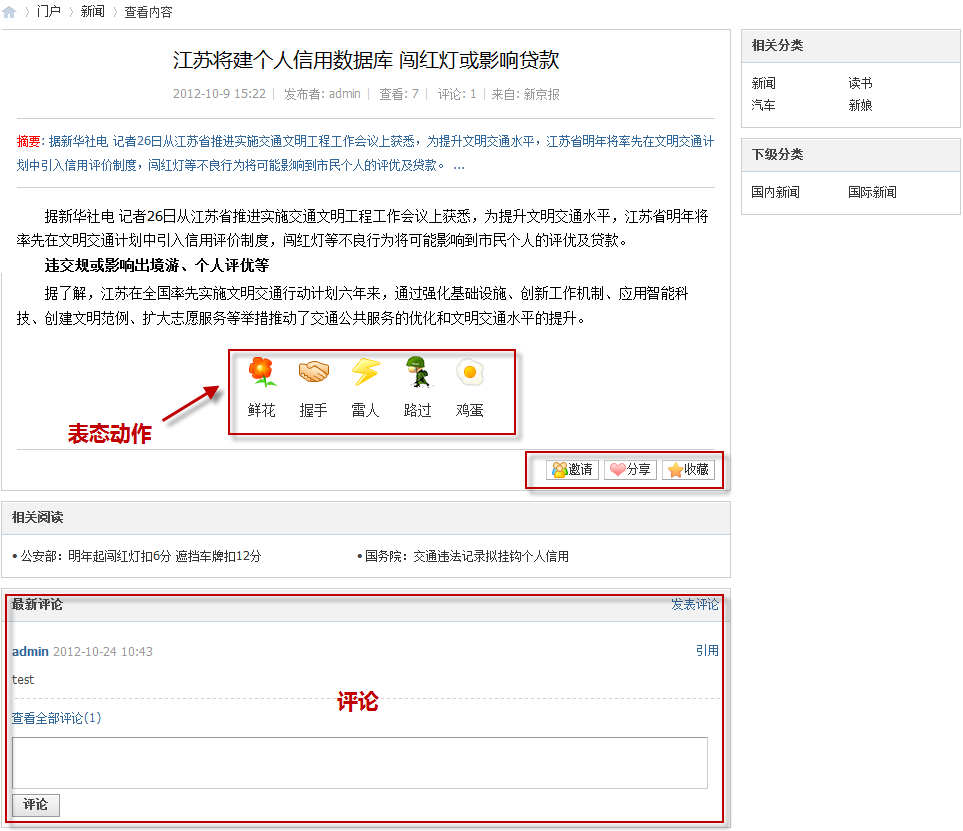Click into the comment text box
The image size is (963, 831).
pos(360,763)
